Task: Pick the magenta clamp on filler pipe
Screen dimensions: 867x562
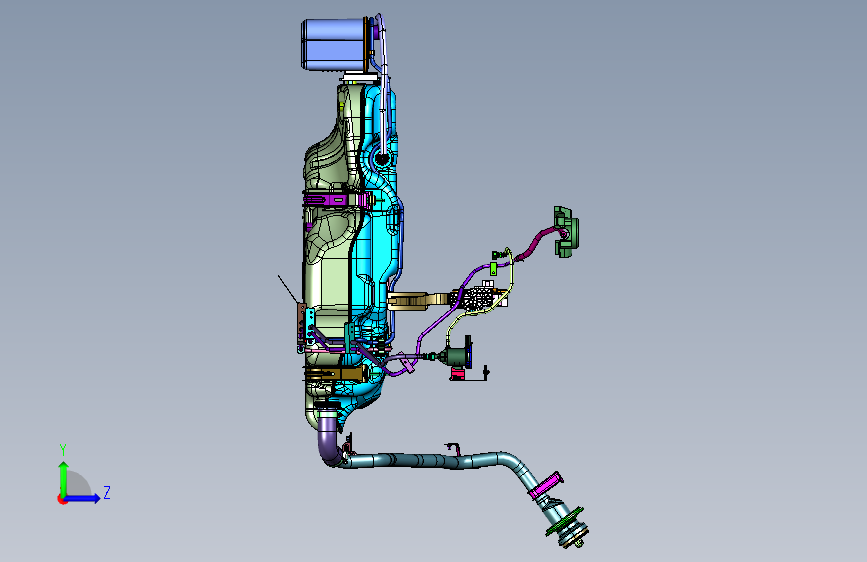Action: [546, 485]
